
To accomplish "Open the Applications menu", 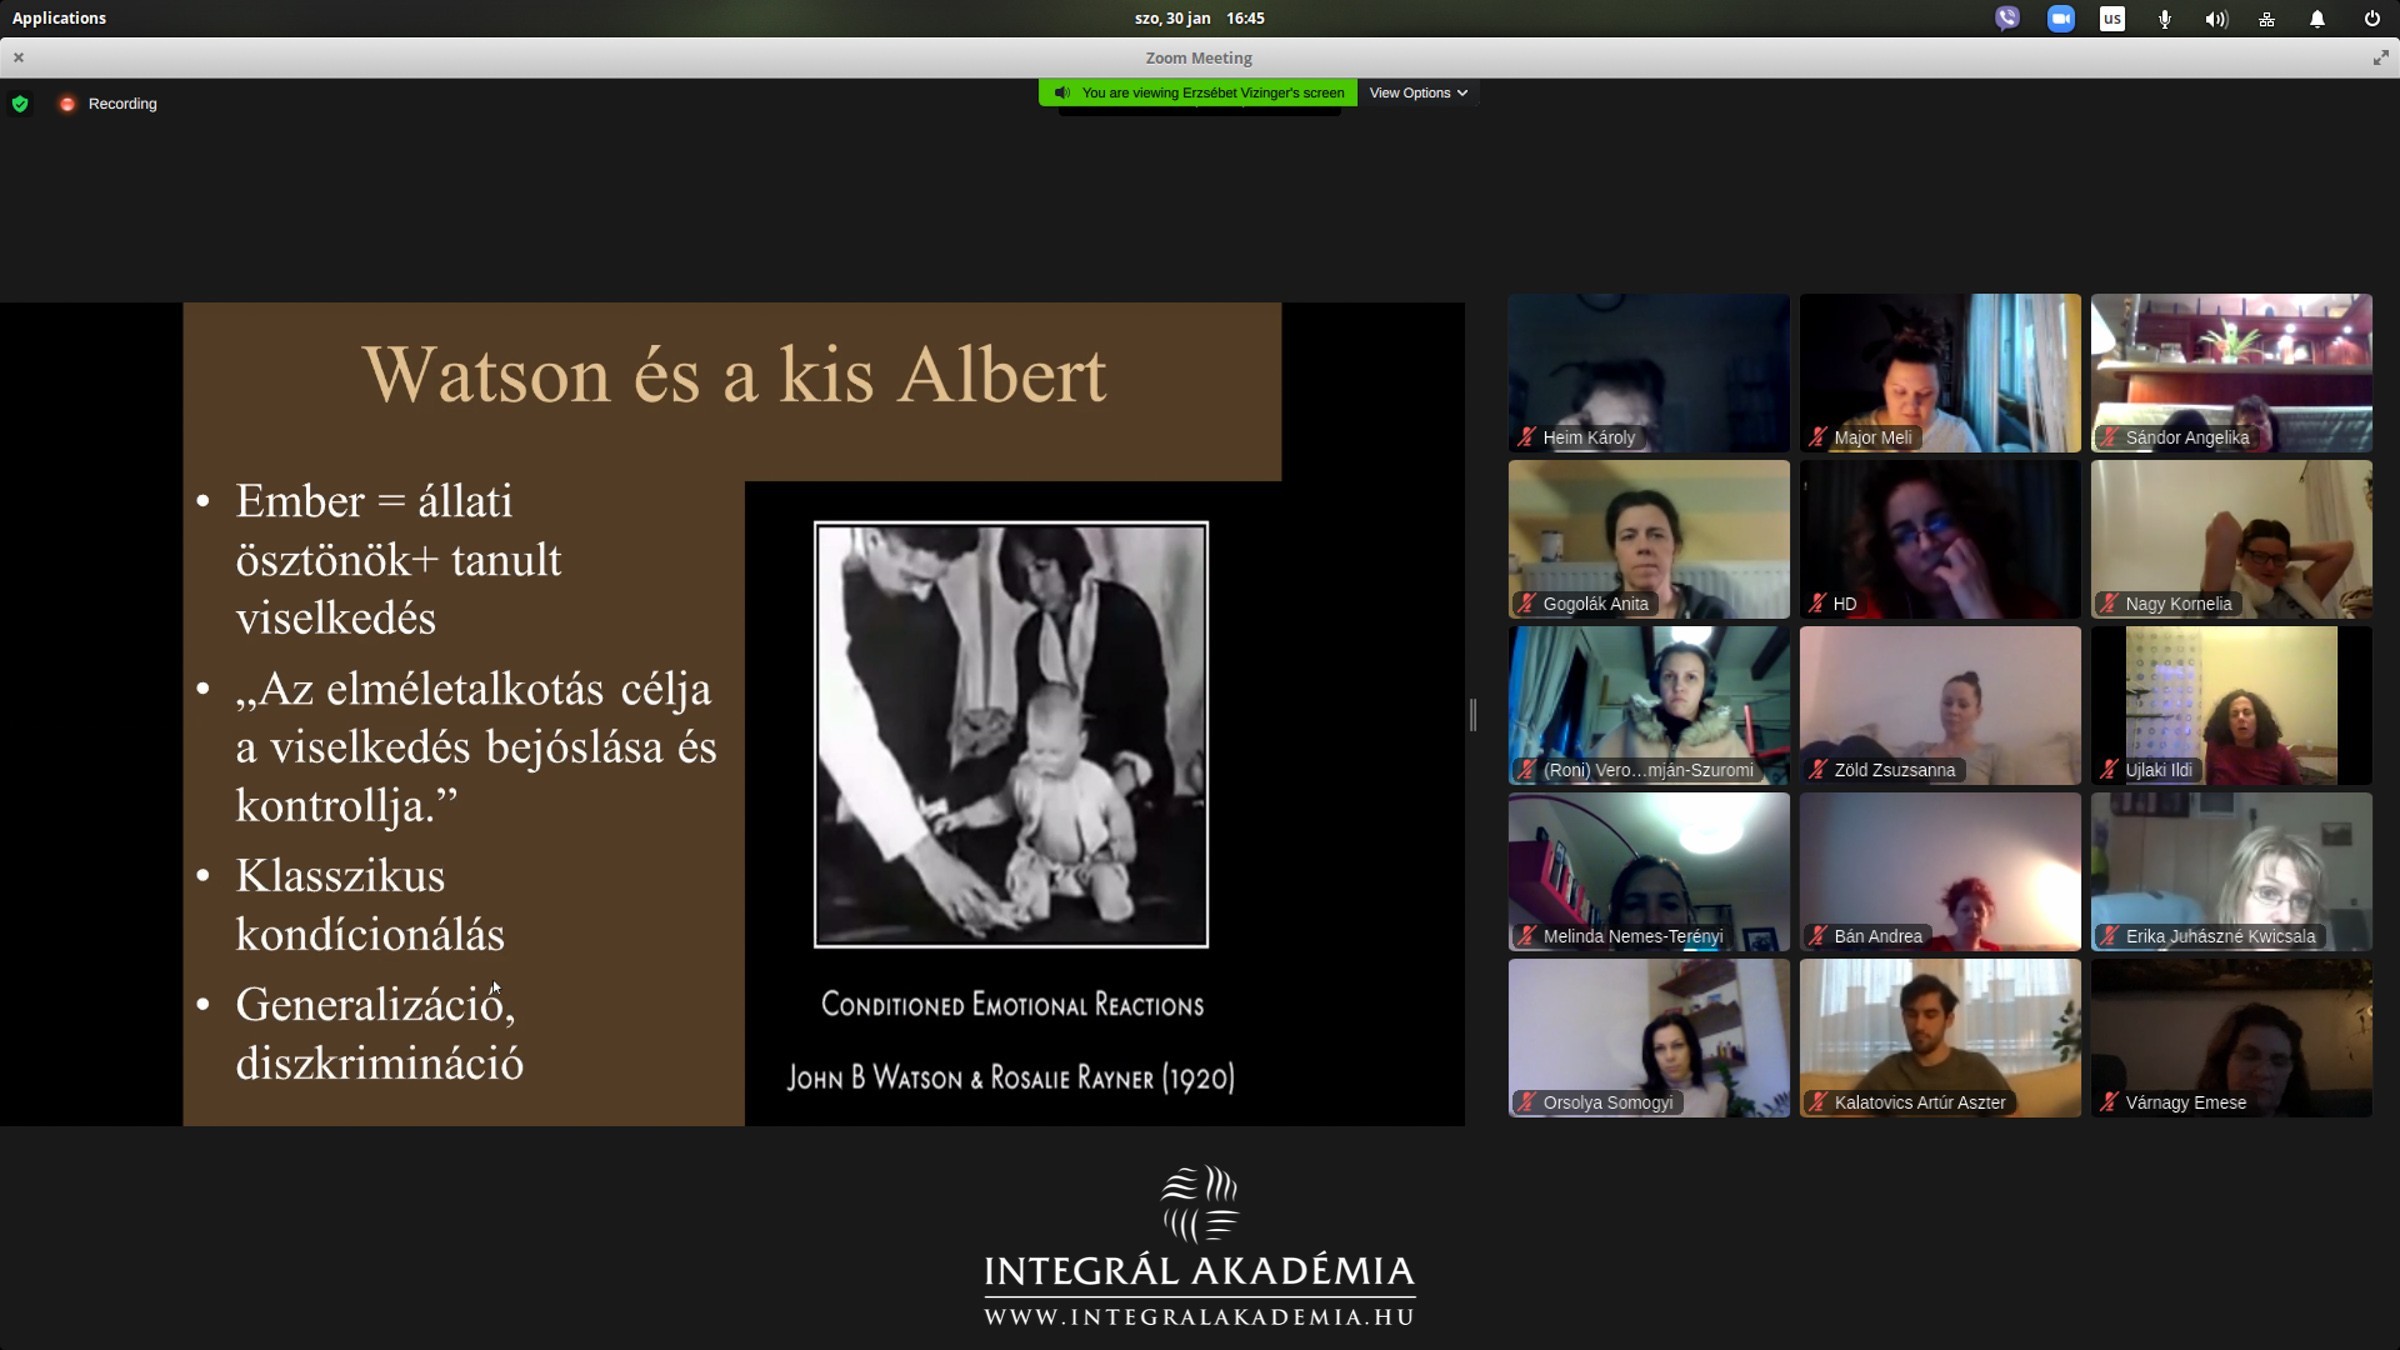I will 59,18.
